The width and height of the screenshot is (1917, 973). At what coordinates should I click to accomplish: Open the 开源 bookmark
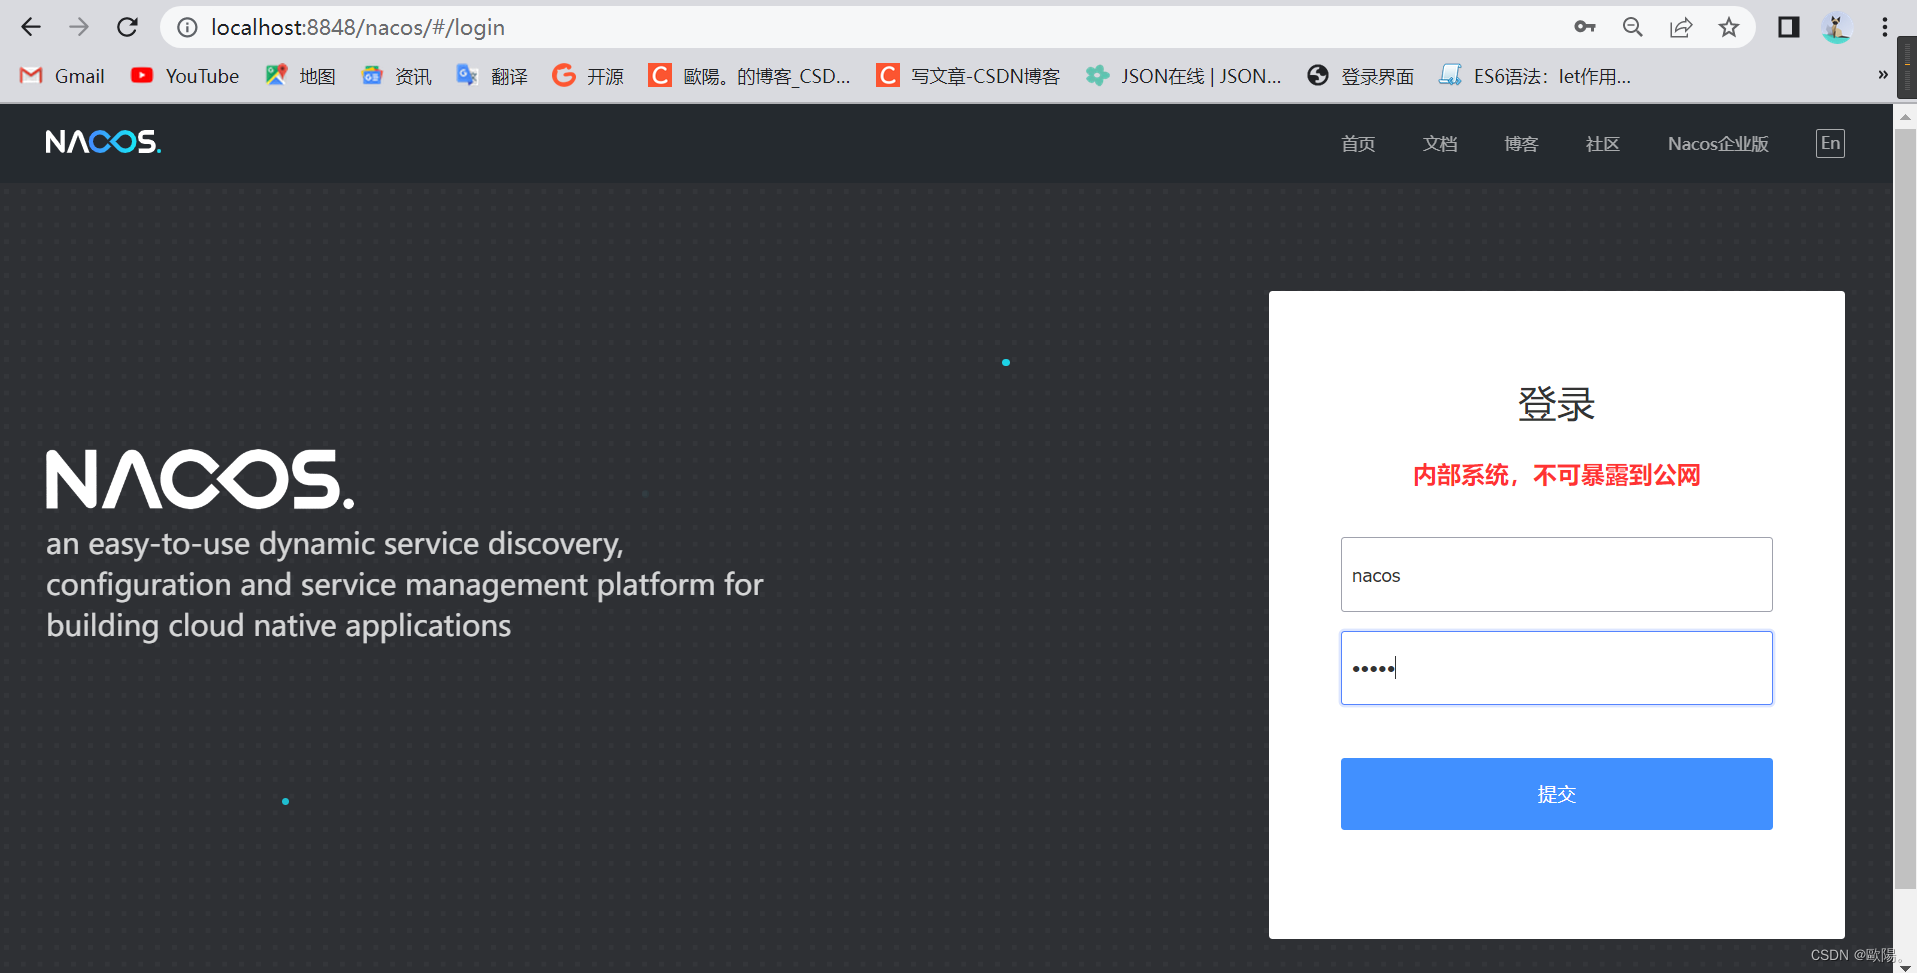(x=588, y=76)
